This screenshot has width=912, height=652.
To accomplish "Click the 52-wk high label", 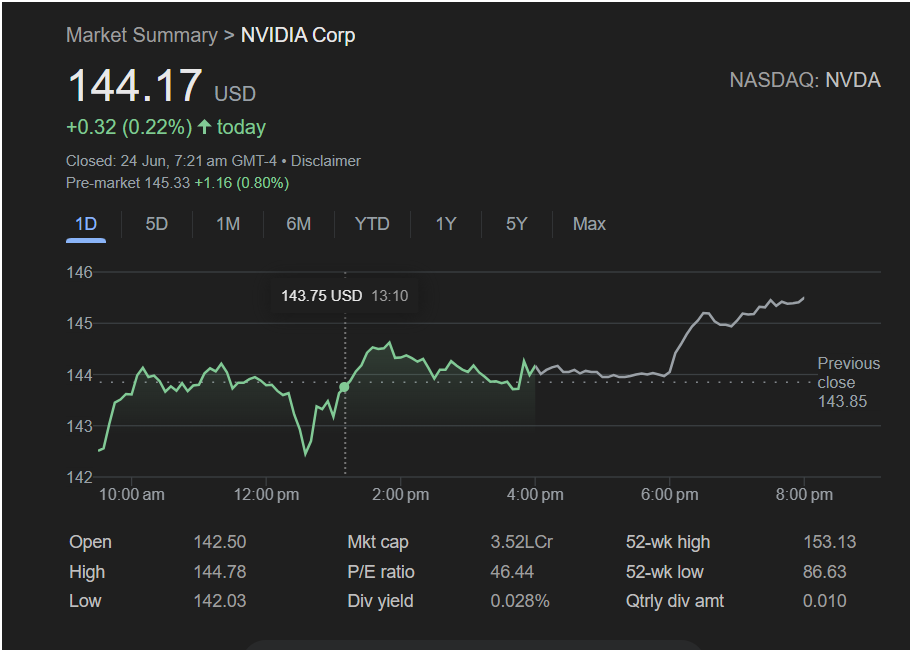I will [668, 542].
